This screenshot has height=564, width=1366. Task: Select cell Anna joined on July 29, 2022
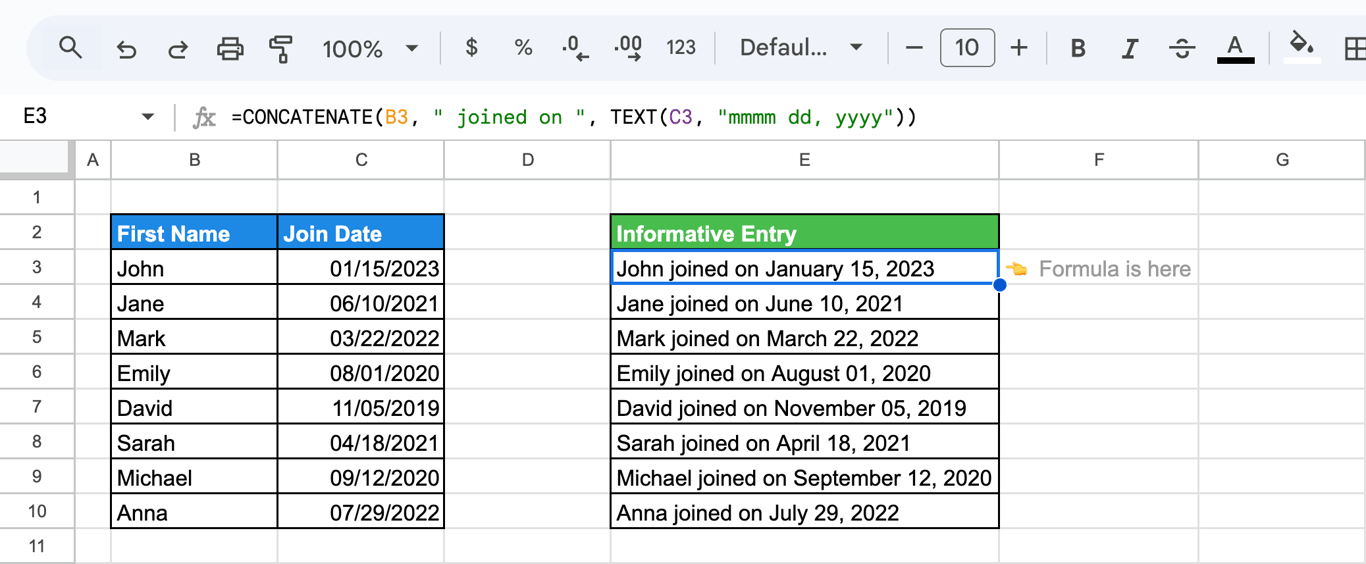point(805,512)
